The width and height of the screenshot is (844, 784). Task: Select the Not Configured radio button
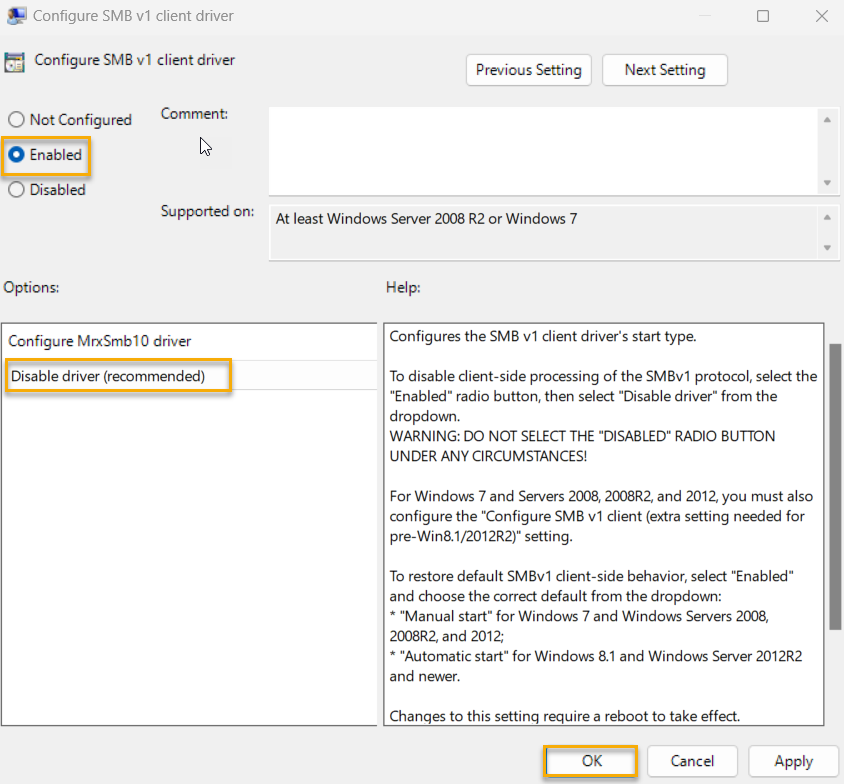tap(16, 119)
